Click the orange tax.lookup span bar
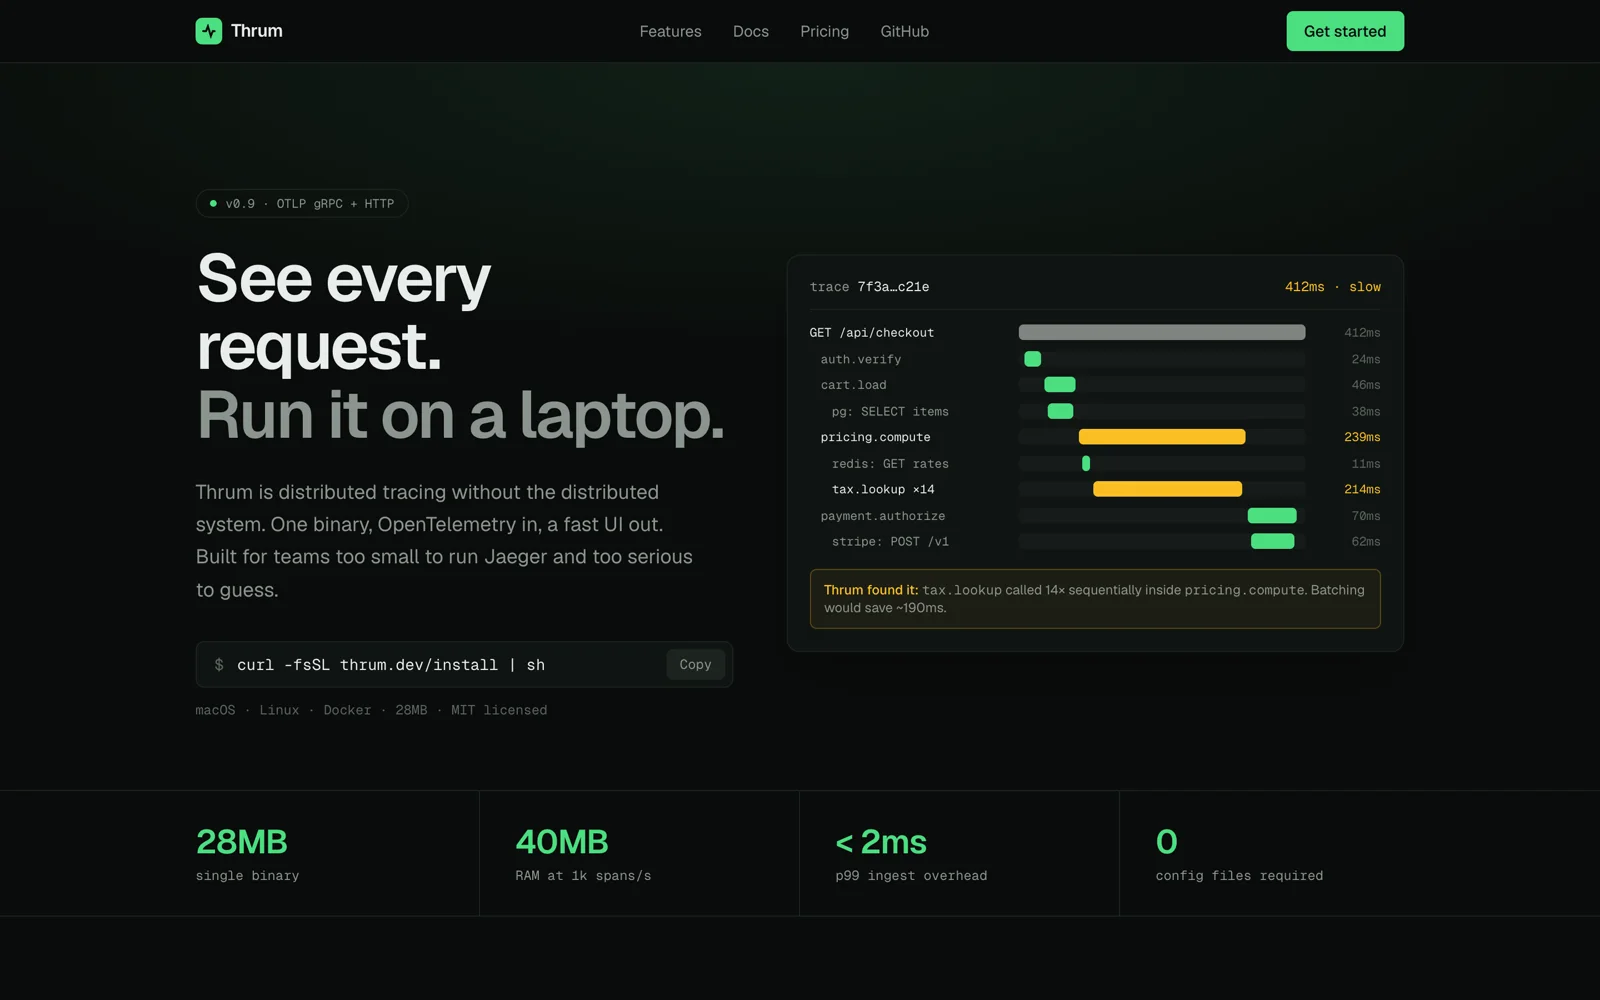 click(x=1167, y=489)
